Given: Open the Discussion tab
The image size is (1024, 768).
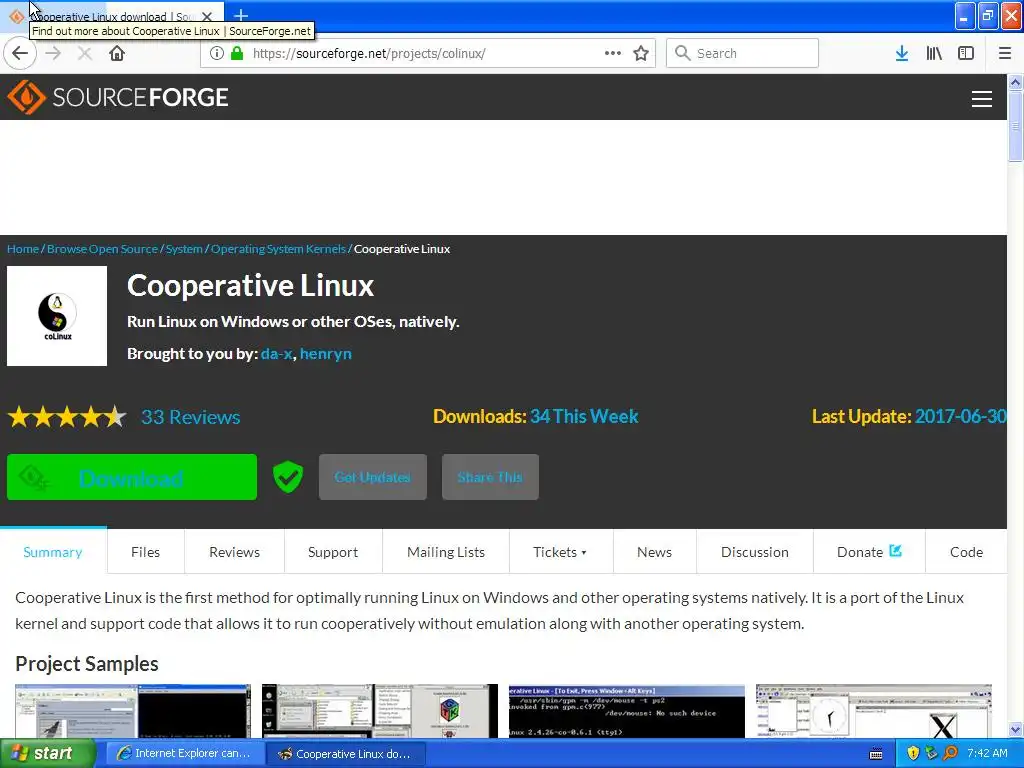Looking at the screenshot, I should 755,552.
